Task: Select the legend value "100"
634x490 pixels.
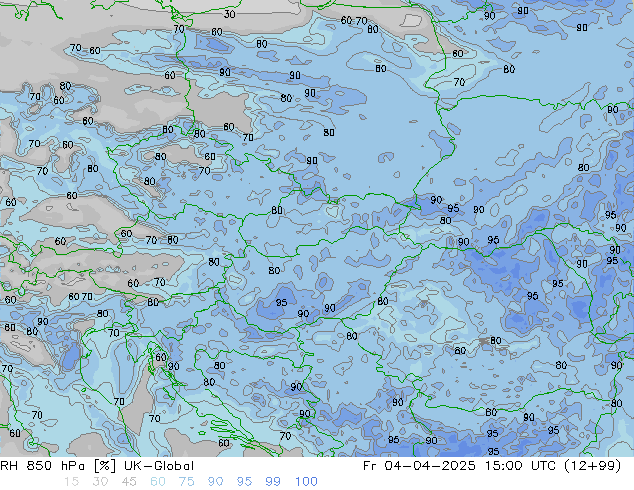Action: (306, 482)
